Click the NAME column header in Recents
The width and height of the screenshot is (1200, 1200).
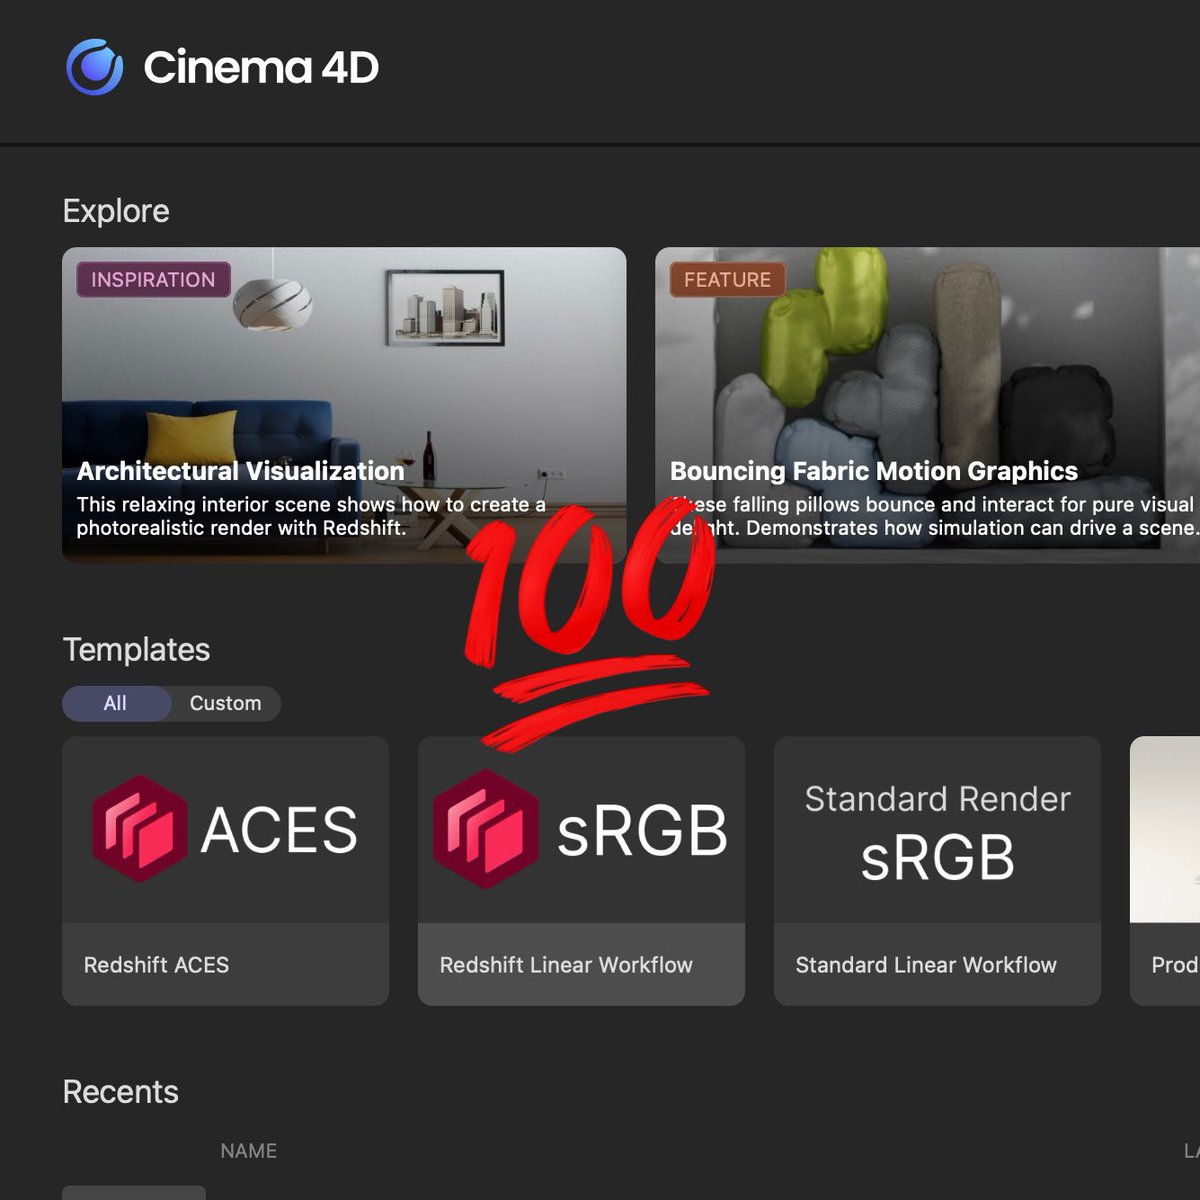point(248,1151)
